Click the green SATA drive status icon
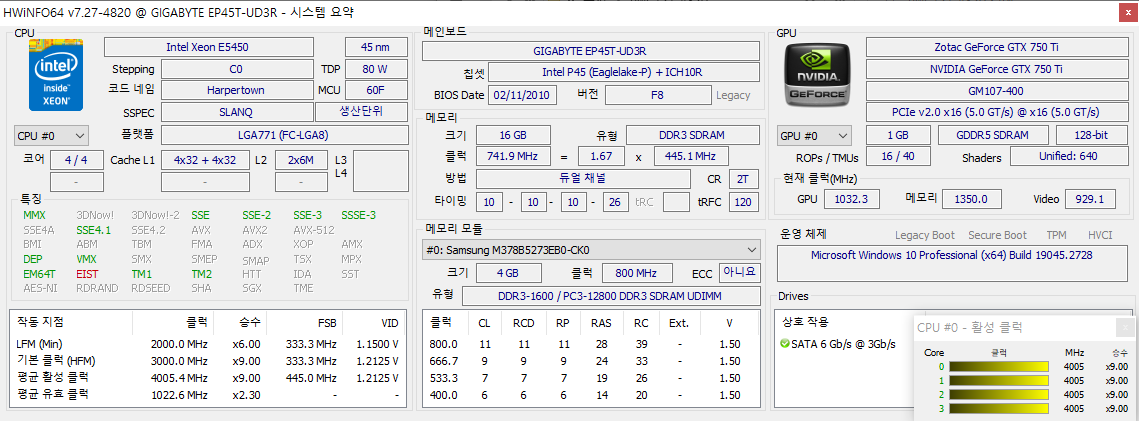Viewport: 1139px width, 421px height. coord(785,344)
